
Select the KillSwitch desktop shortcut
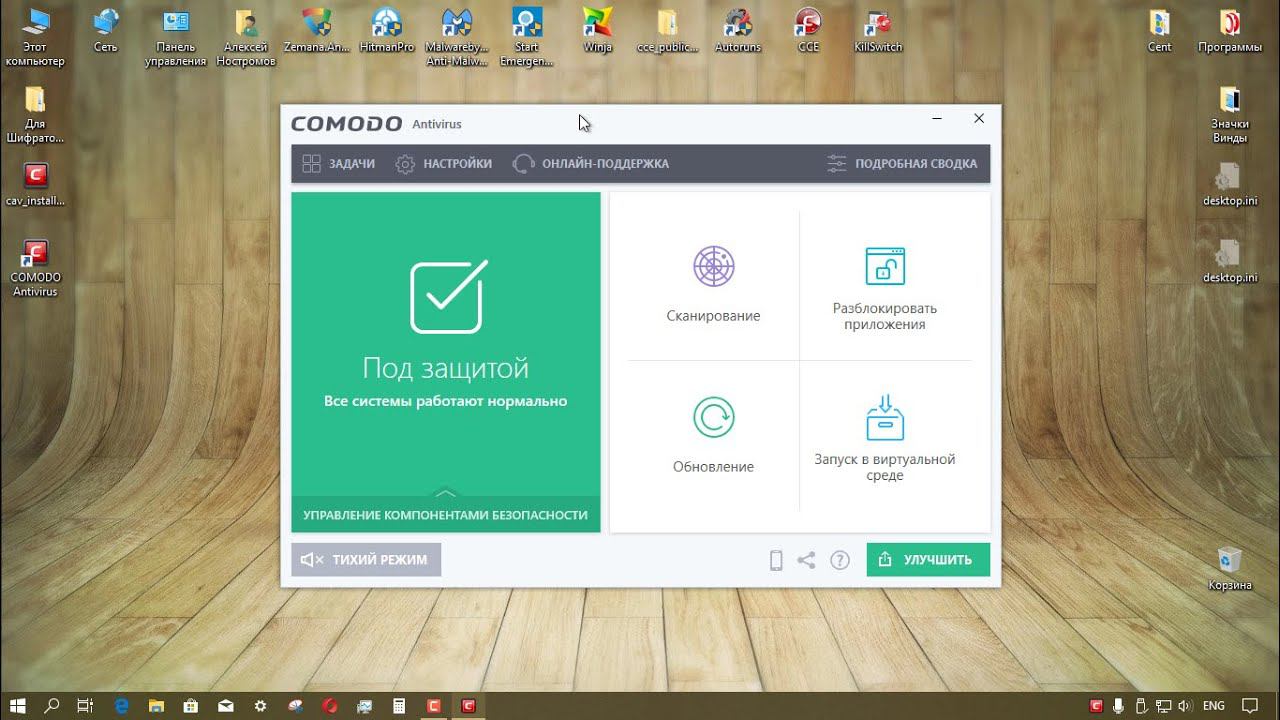[878, 31]
